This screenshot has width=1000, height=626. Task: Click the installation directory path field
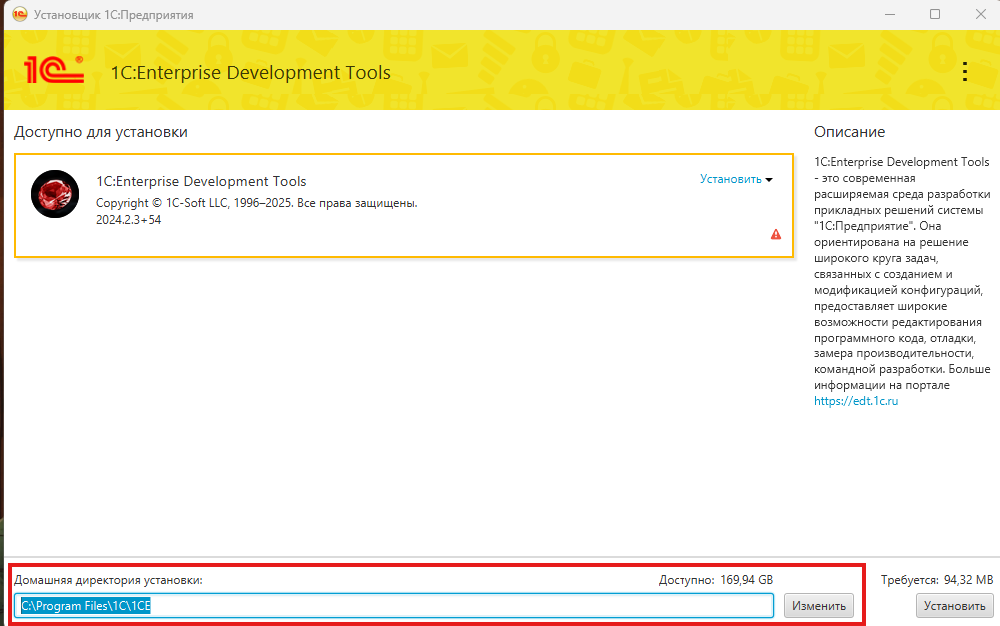(393, 606)
